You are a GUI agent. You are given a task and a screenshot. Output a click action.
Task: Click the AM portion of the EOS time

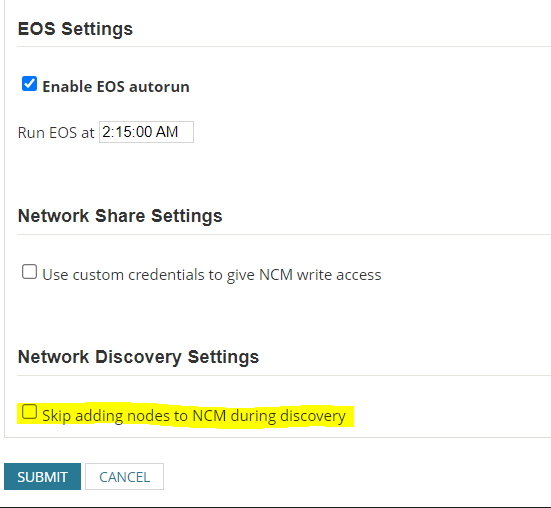pos(167,132)
